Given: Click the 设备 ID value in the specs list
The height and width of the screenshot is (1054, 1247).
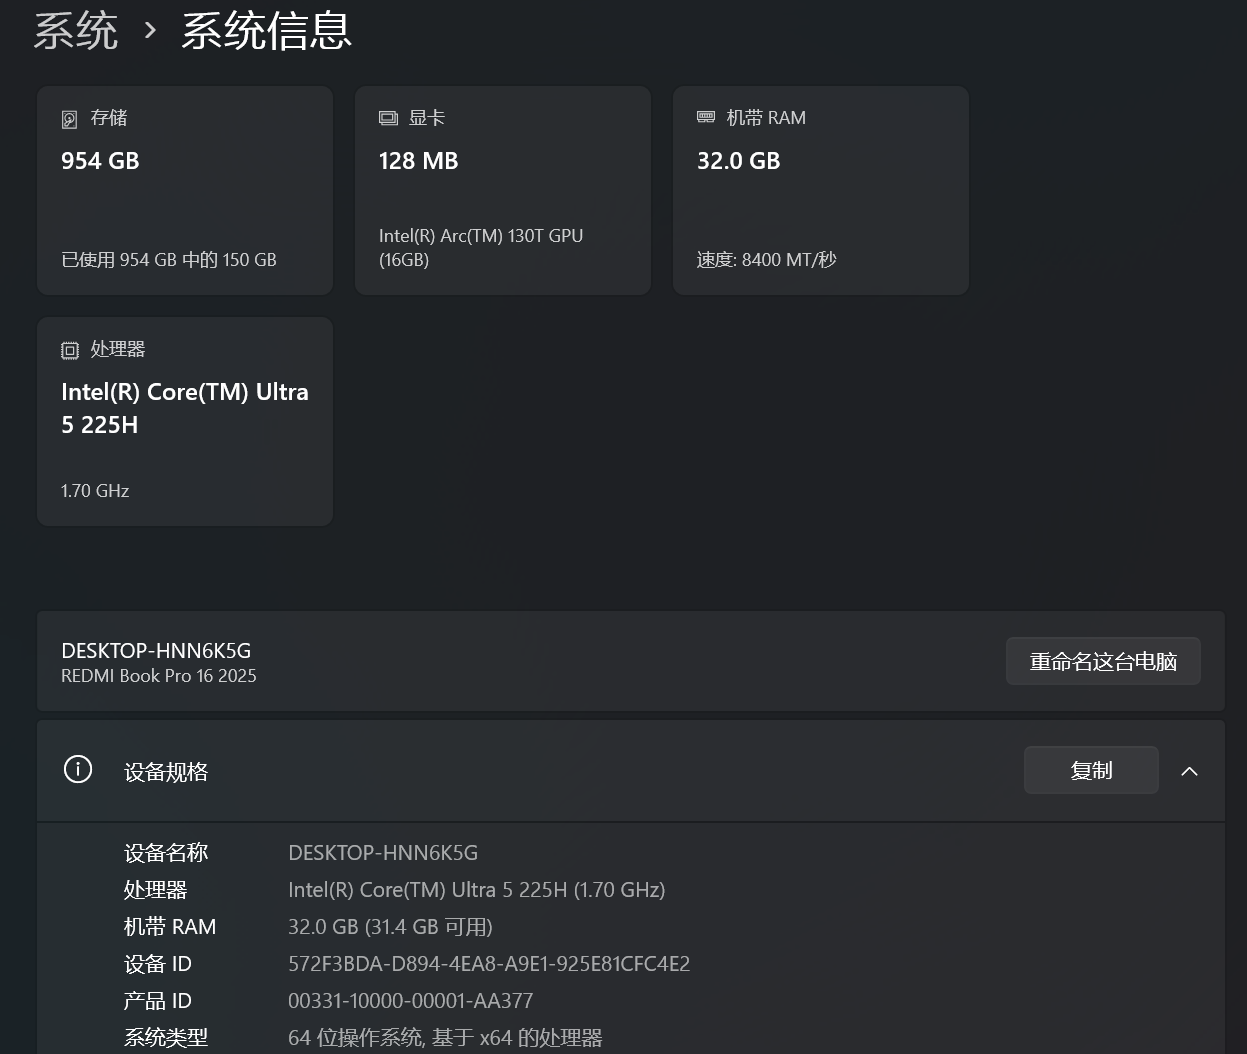Looking at the screenshot, I should click(488, 964).
